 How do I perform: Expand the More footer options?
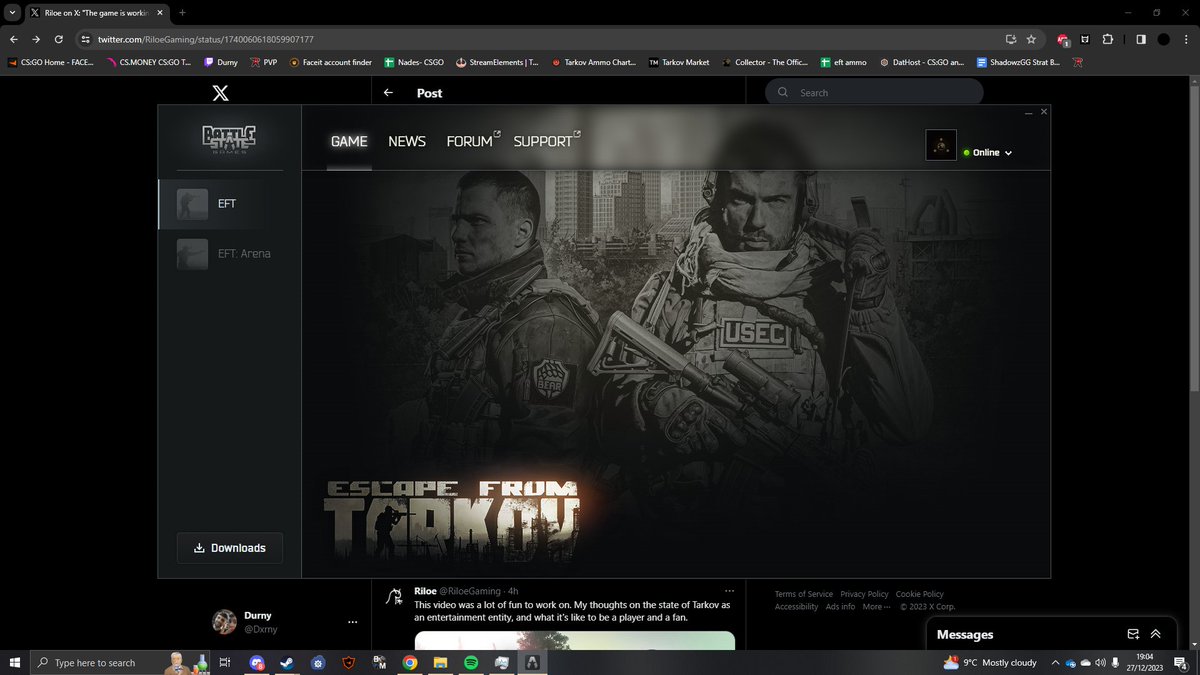(x=876, y=607)
